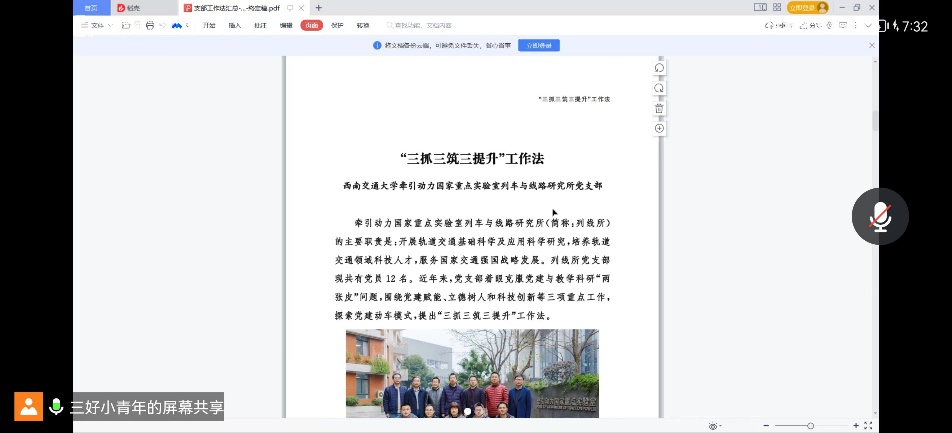952x433 pixels.
Task: Open the 文件 file menu dropdown
Action: [98, 25]
